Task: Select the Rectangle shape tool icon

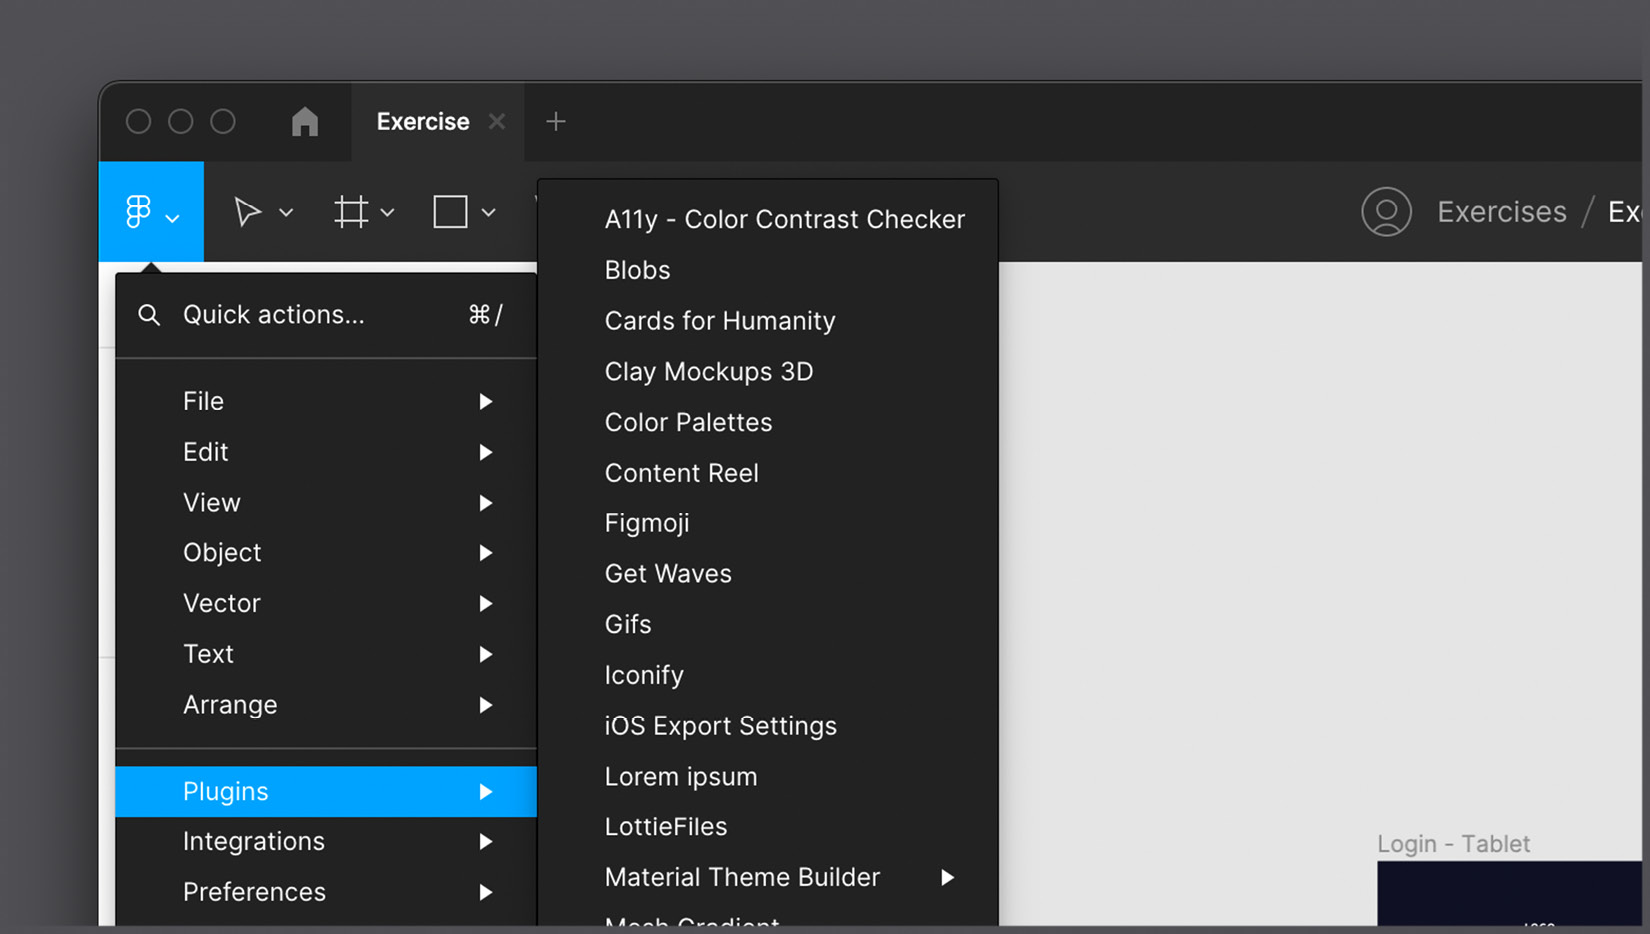Action: point(450,212)
